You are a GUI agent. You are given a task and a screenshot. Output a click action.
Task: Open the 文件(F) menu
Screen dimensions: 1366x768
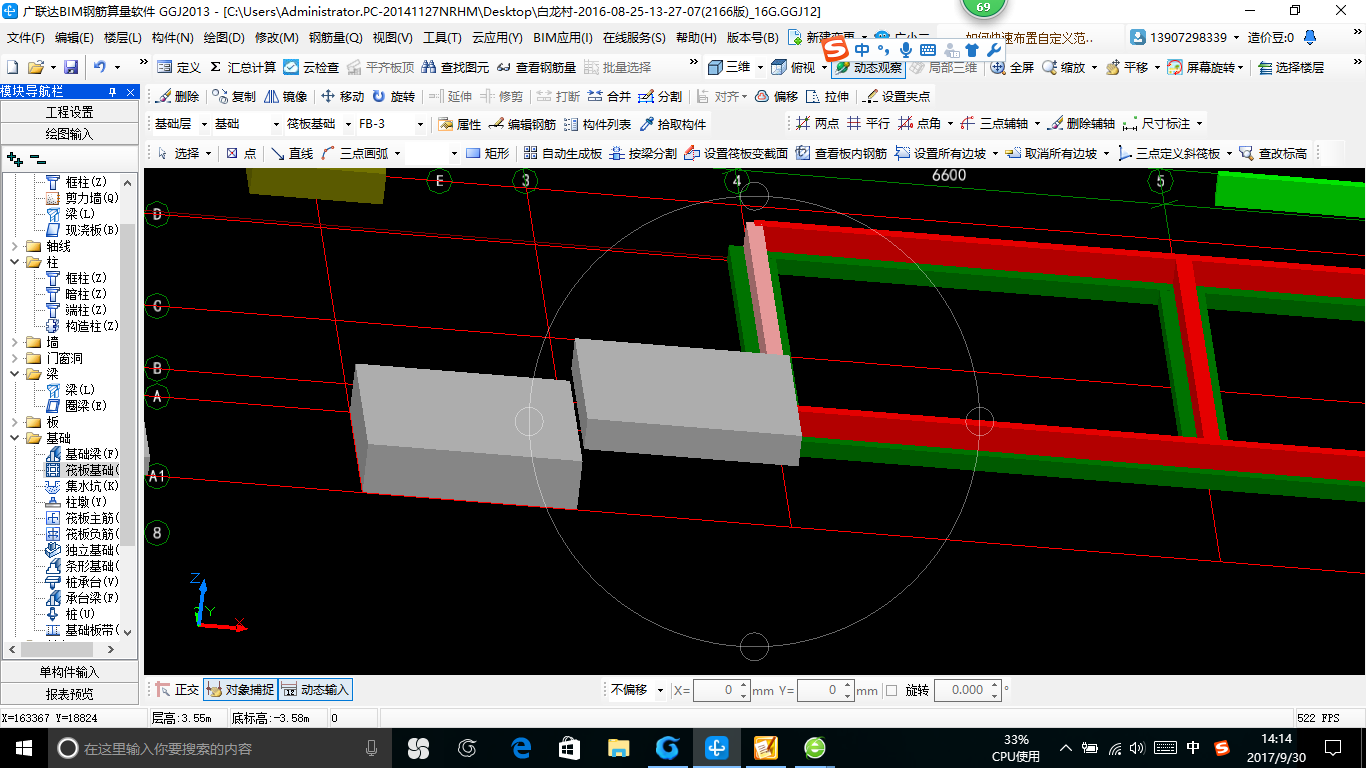pyautogui.click(x=26, y=38)
